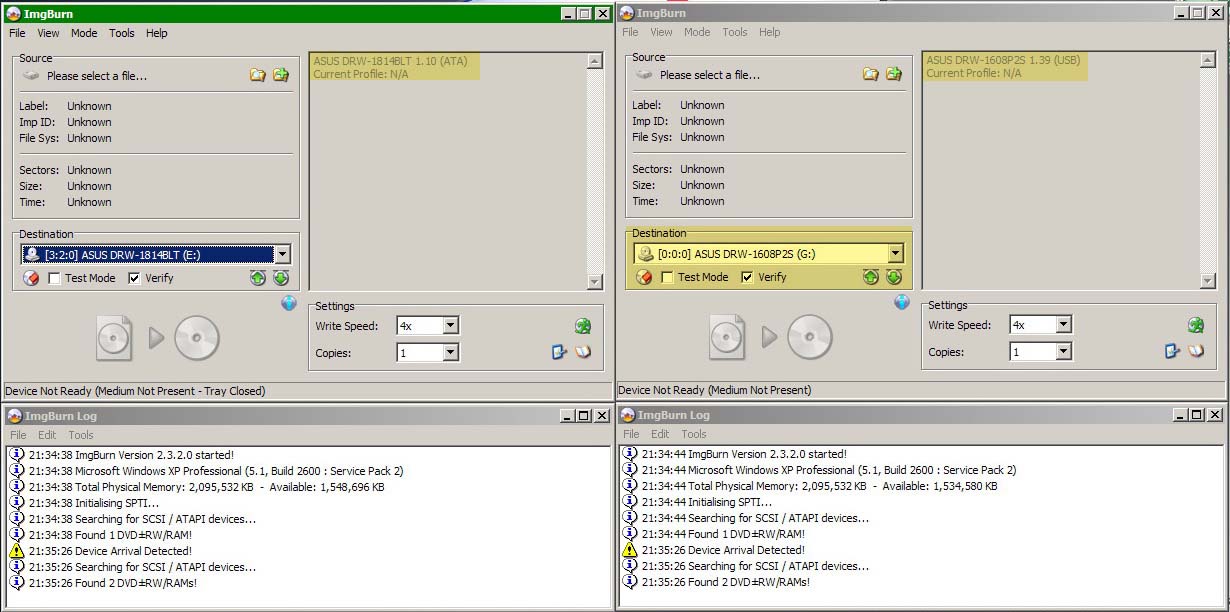Start the write with the big disc button, E: window
1230x612 pixels.
coord(197,338)
